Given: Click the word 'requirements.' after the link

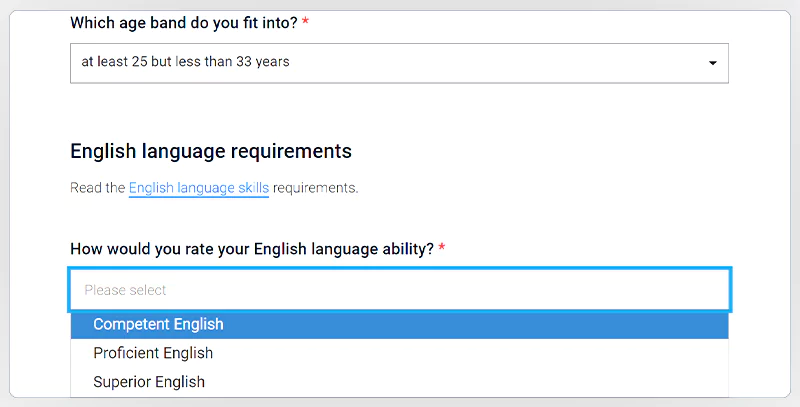Looking at the screenshot, I should [315, 187].
